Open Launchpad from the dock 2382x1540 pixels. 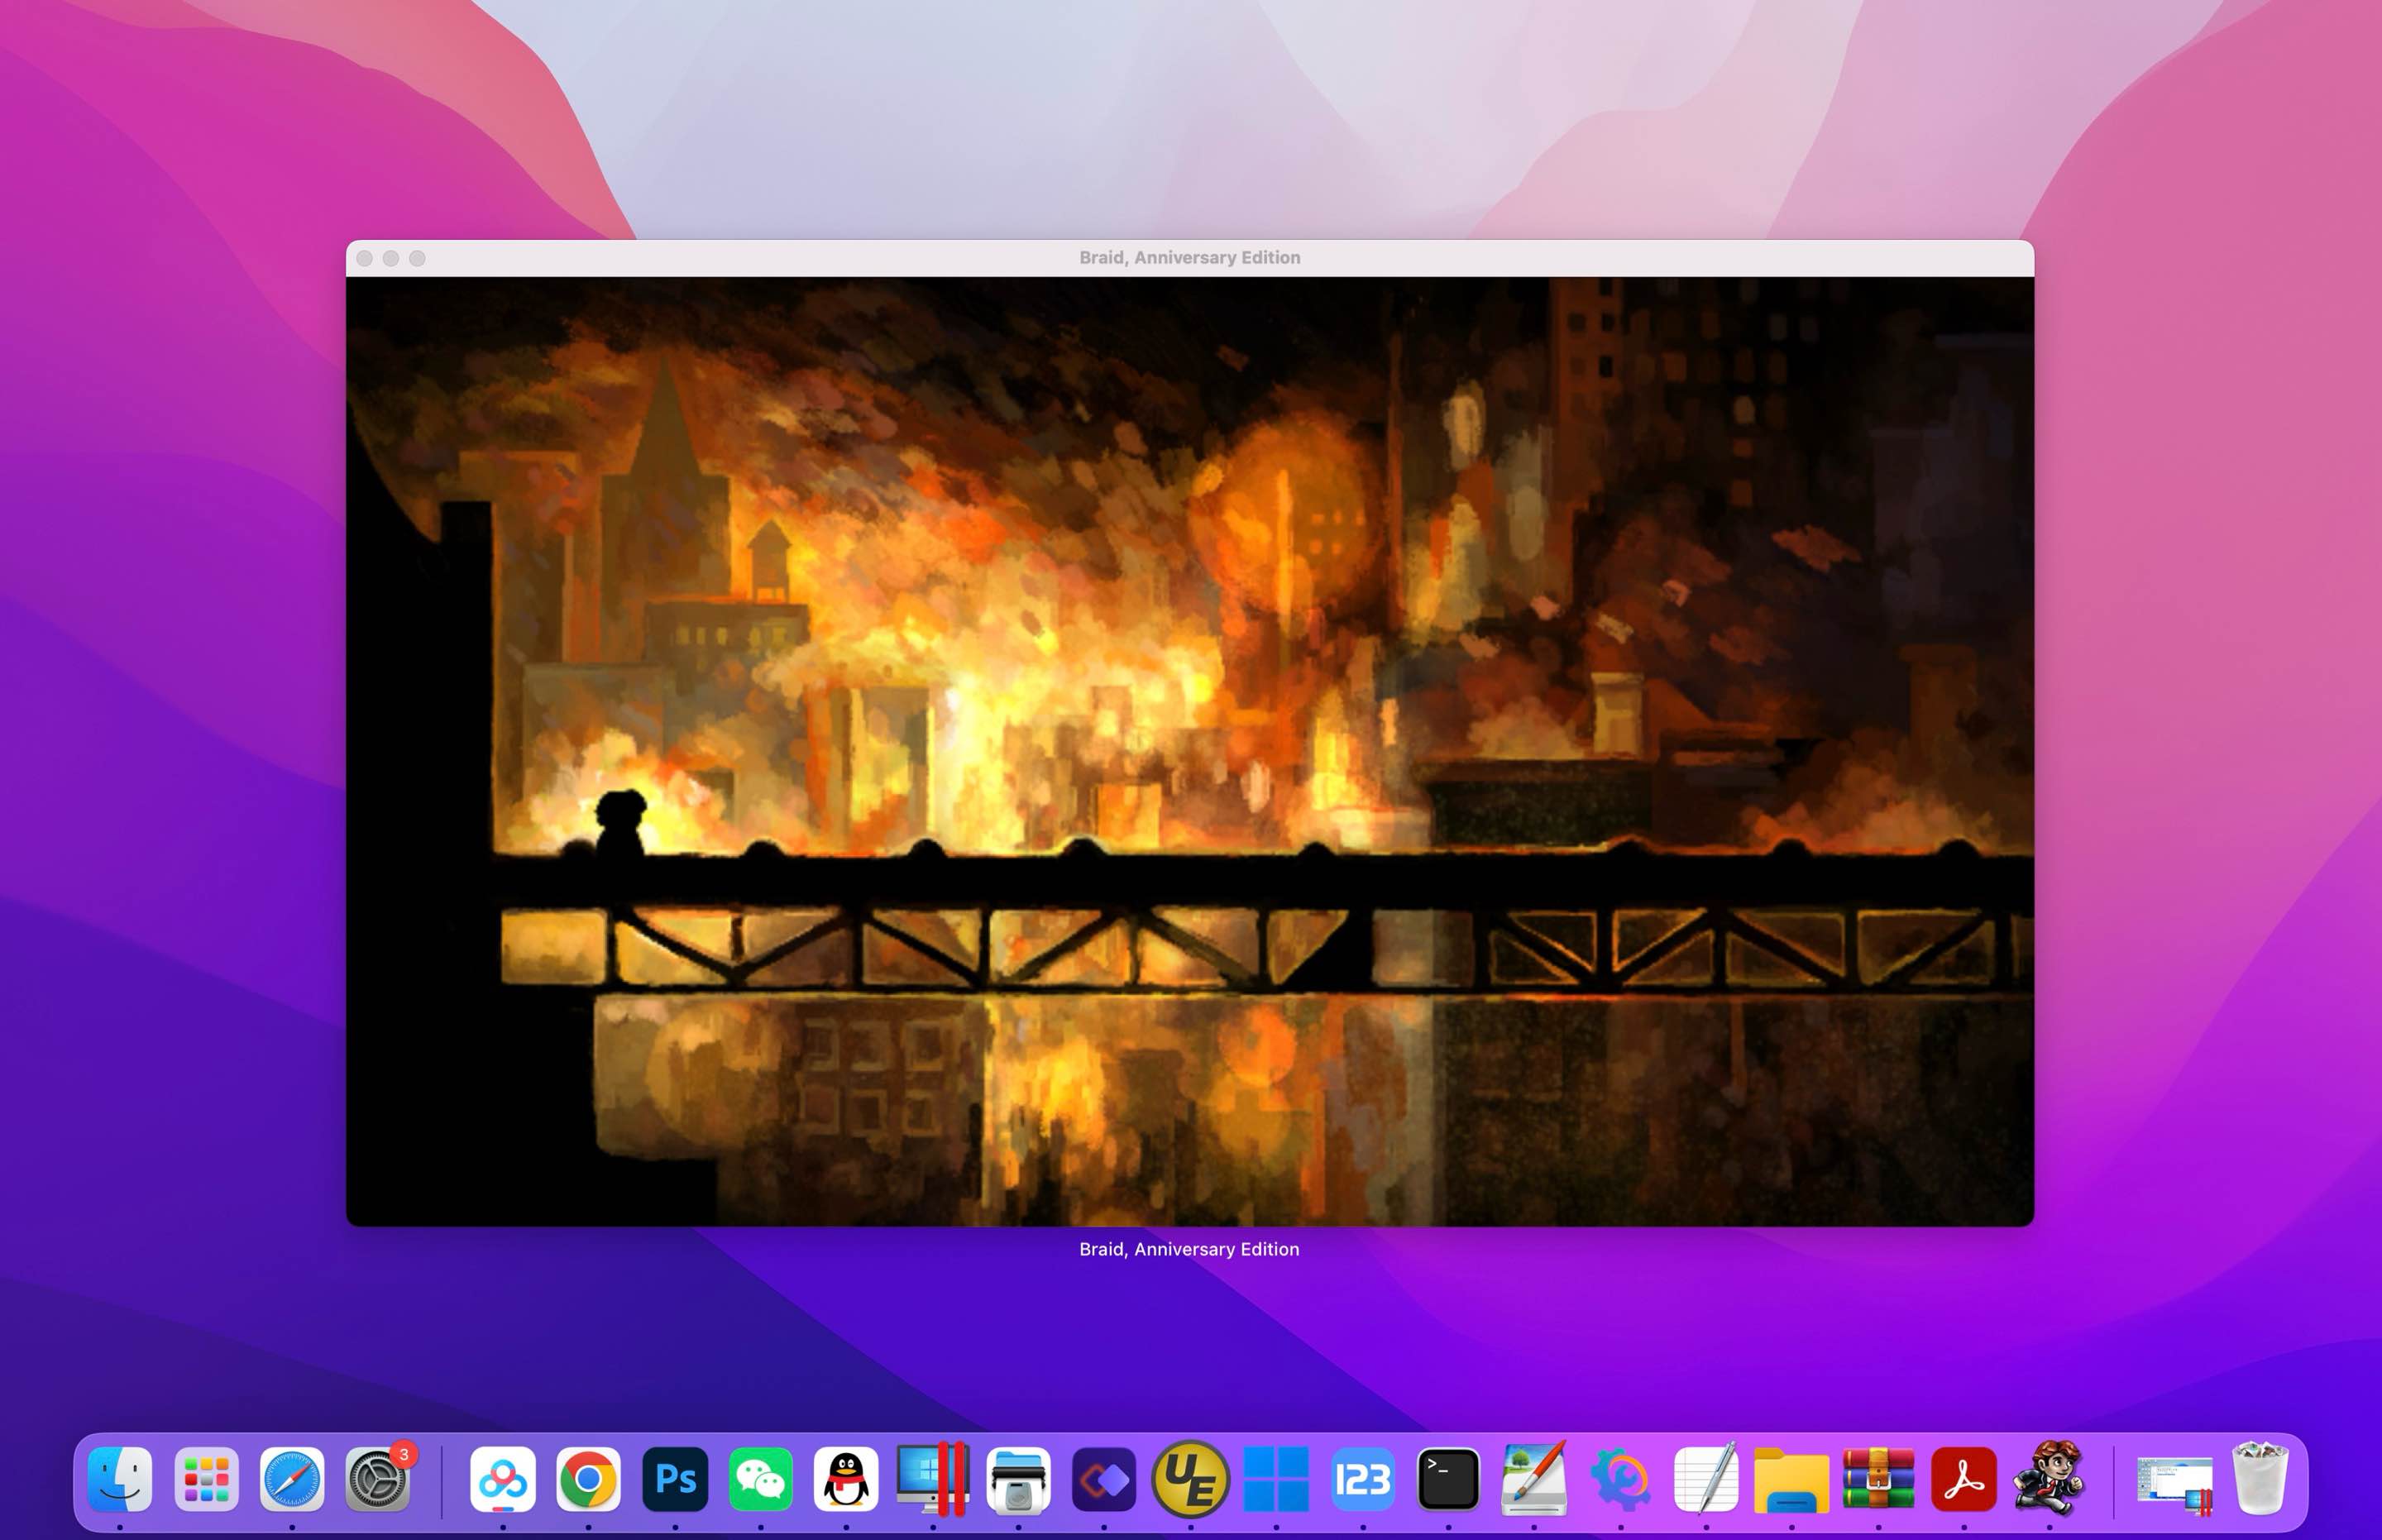[206, 1479]
